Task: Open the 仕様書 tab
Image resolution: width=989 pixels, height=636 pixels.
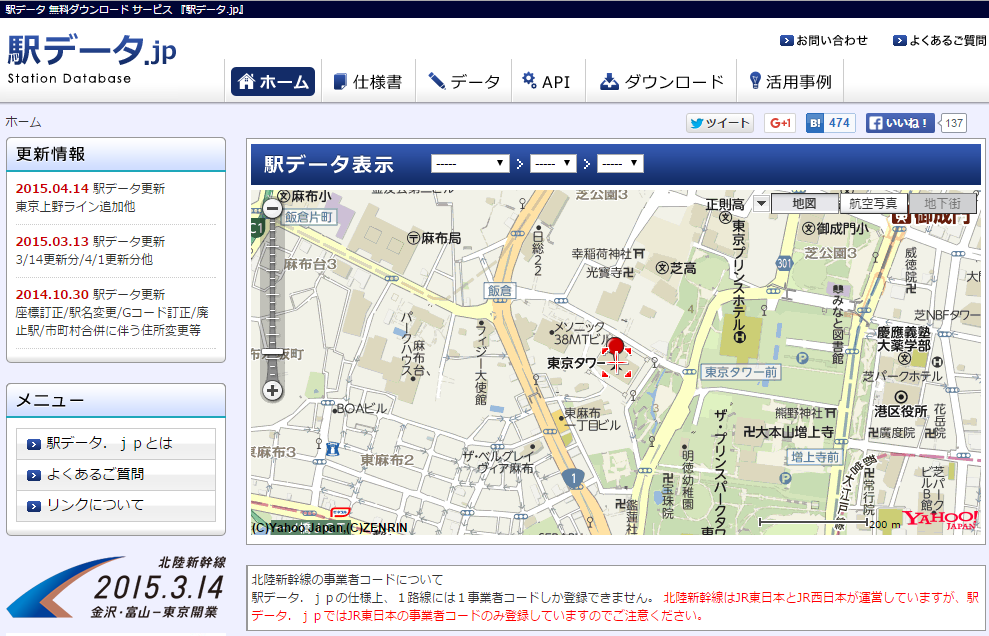Action: coord(368,81)
